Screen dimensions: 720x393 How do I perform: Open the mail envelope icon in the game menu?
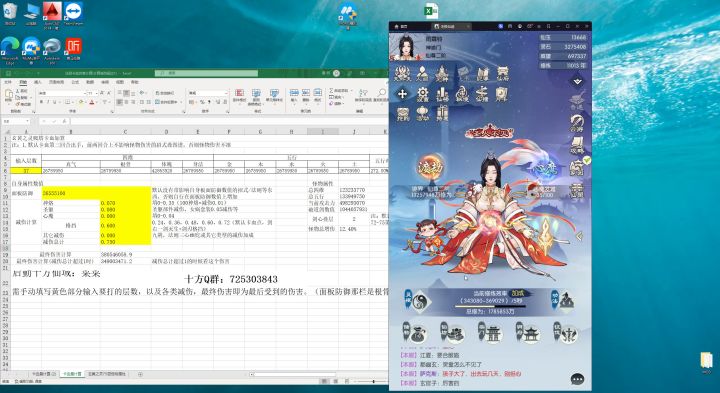point(463,73)
